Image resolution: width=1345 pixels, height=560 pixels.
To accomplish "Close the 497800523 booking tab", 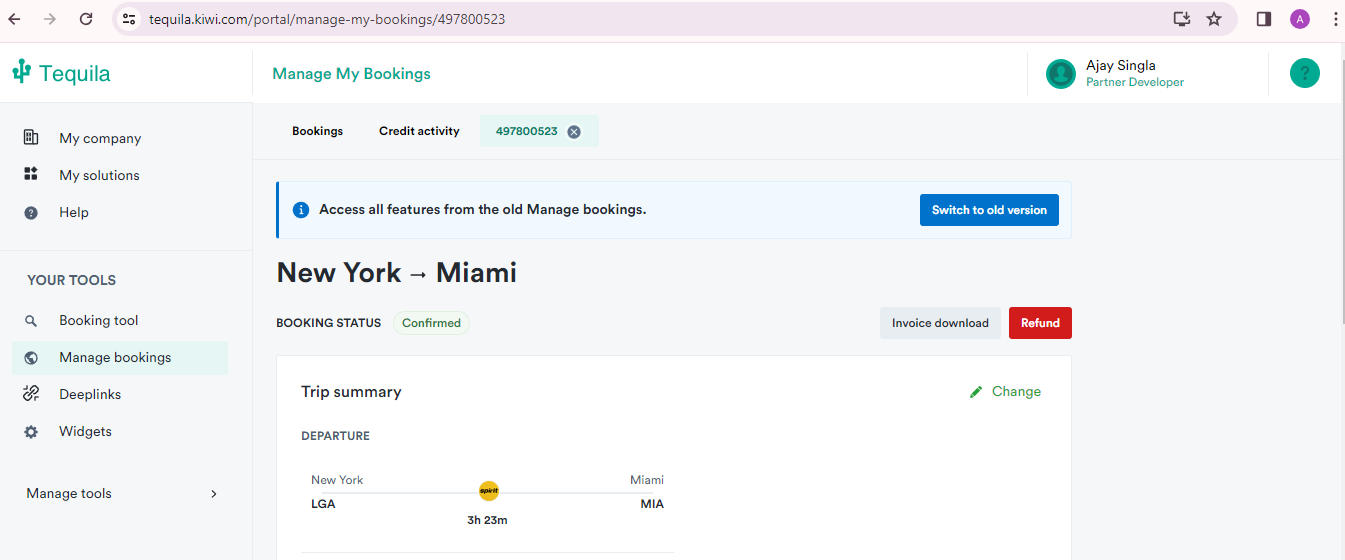I will [574, 132].
